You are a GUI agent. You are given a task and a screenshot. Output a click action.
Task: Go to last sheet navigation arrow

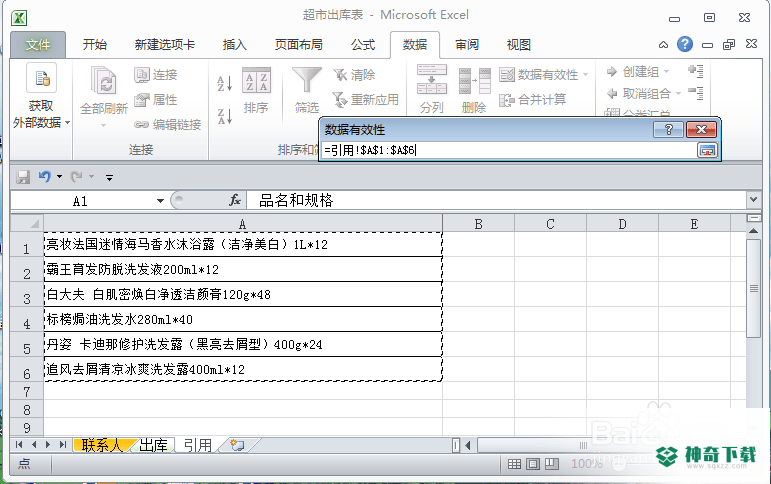(x=62, y=445)
